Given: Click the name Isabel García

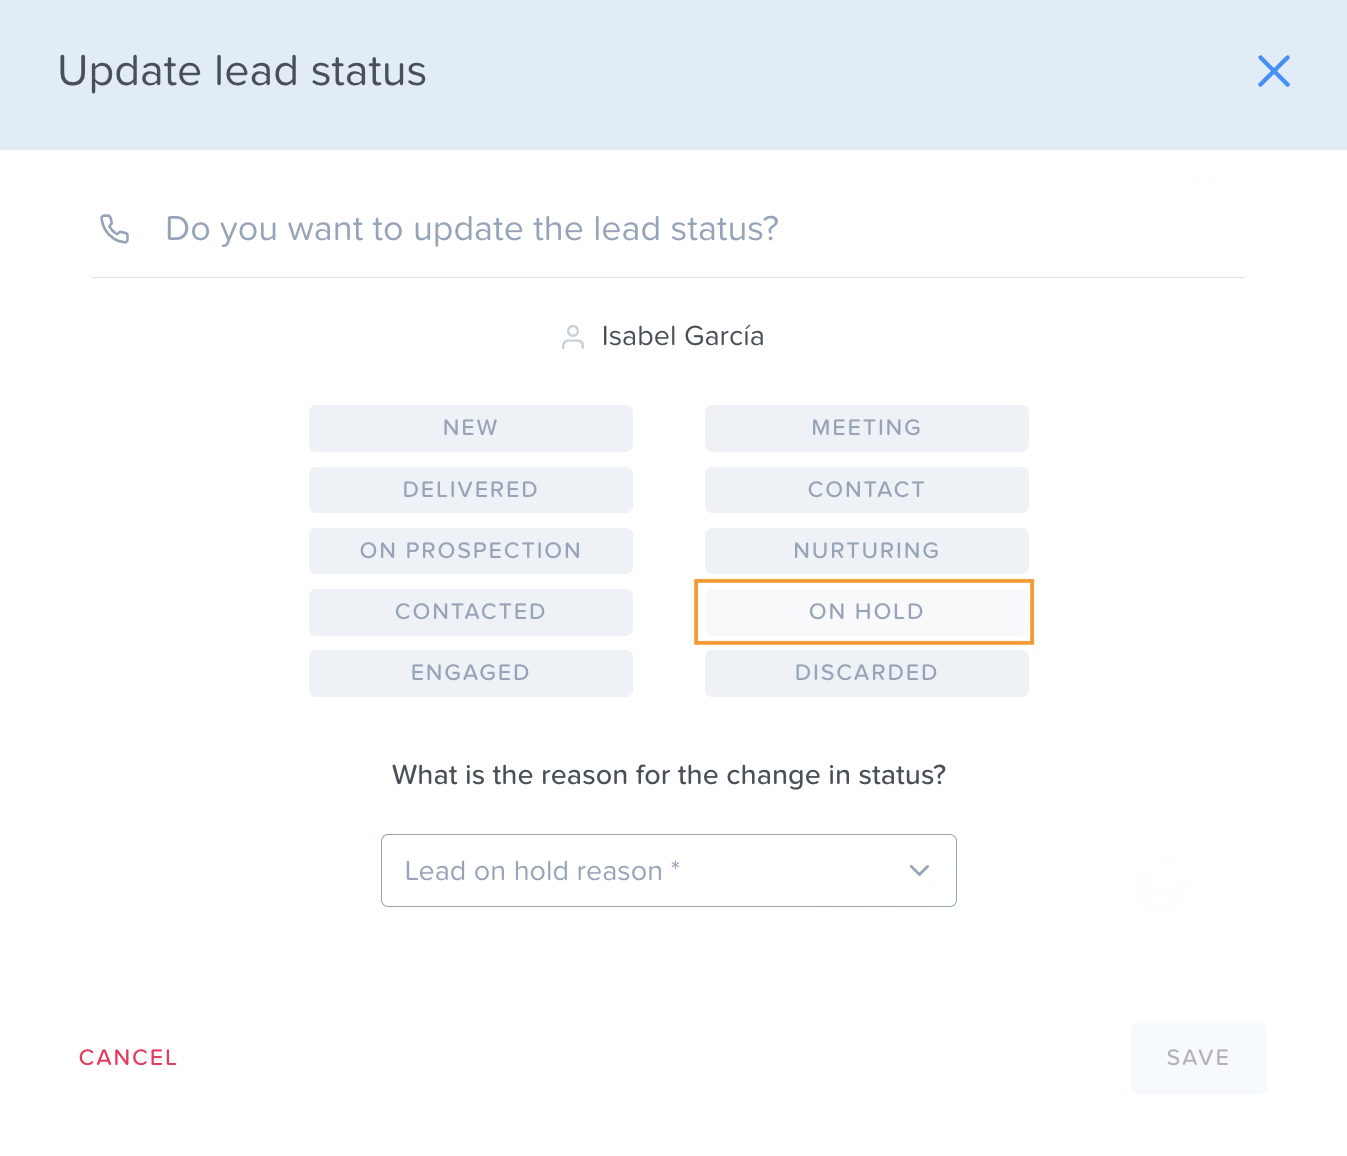Looking at the screenshot, I should click(x=683, y=336).
